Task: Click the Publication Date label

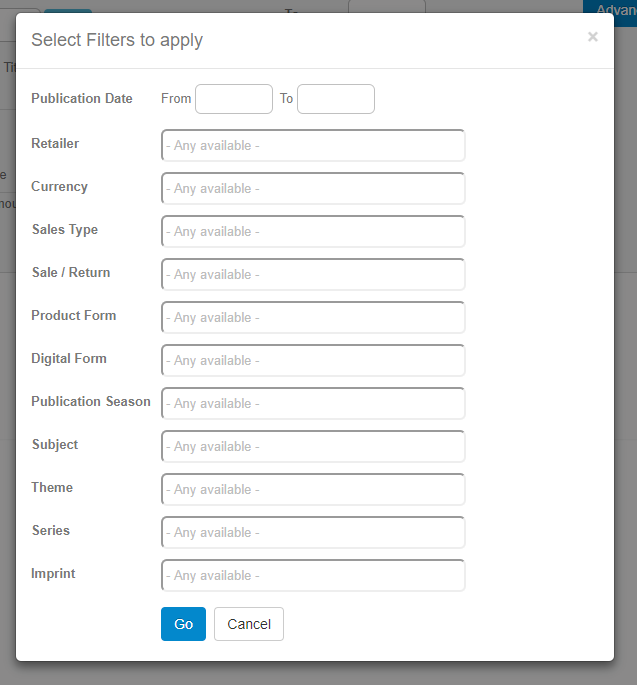Action: coord(81,99)
